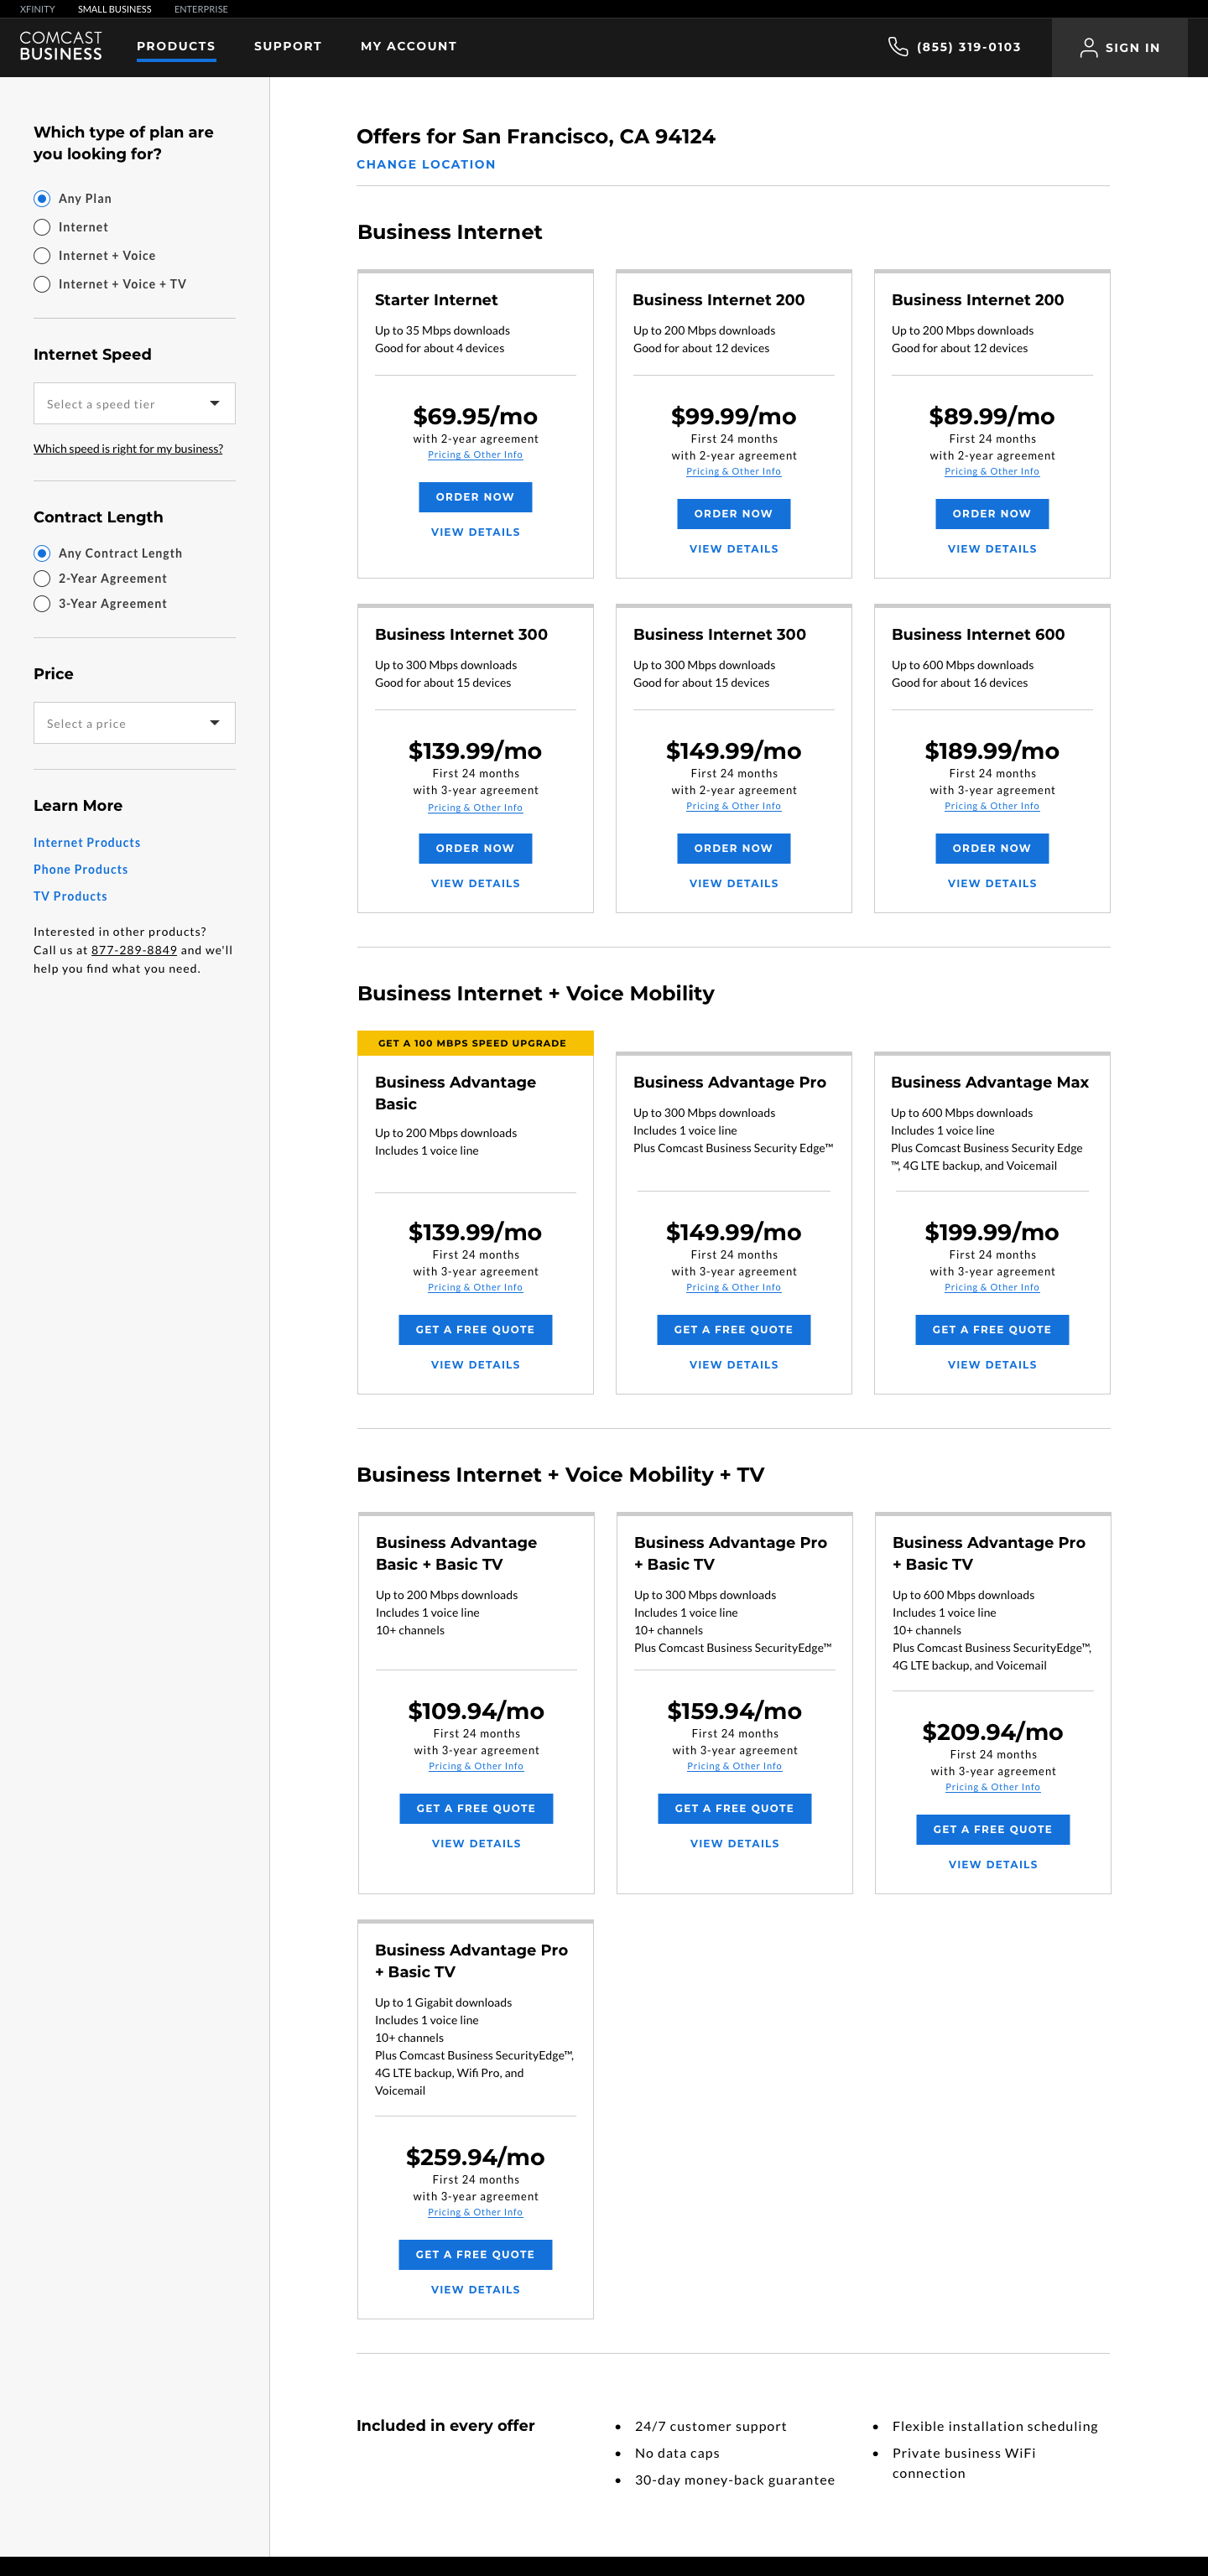Image resolution: width=1208 pixels, height=2576 pixels.
Task: Order Now for Business Internet 600
Action: pos(991,848)
